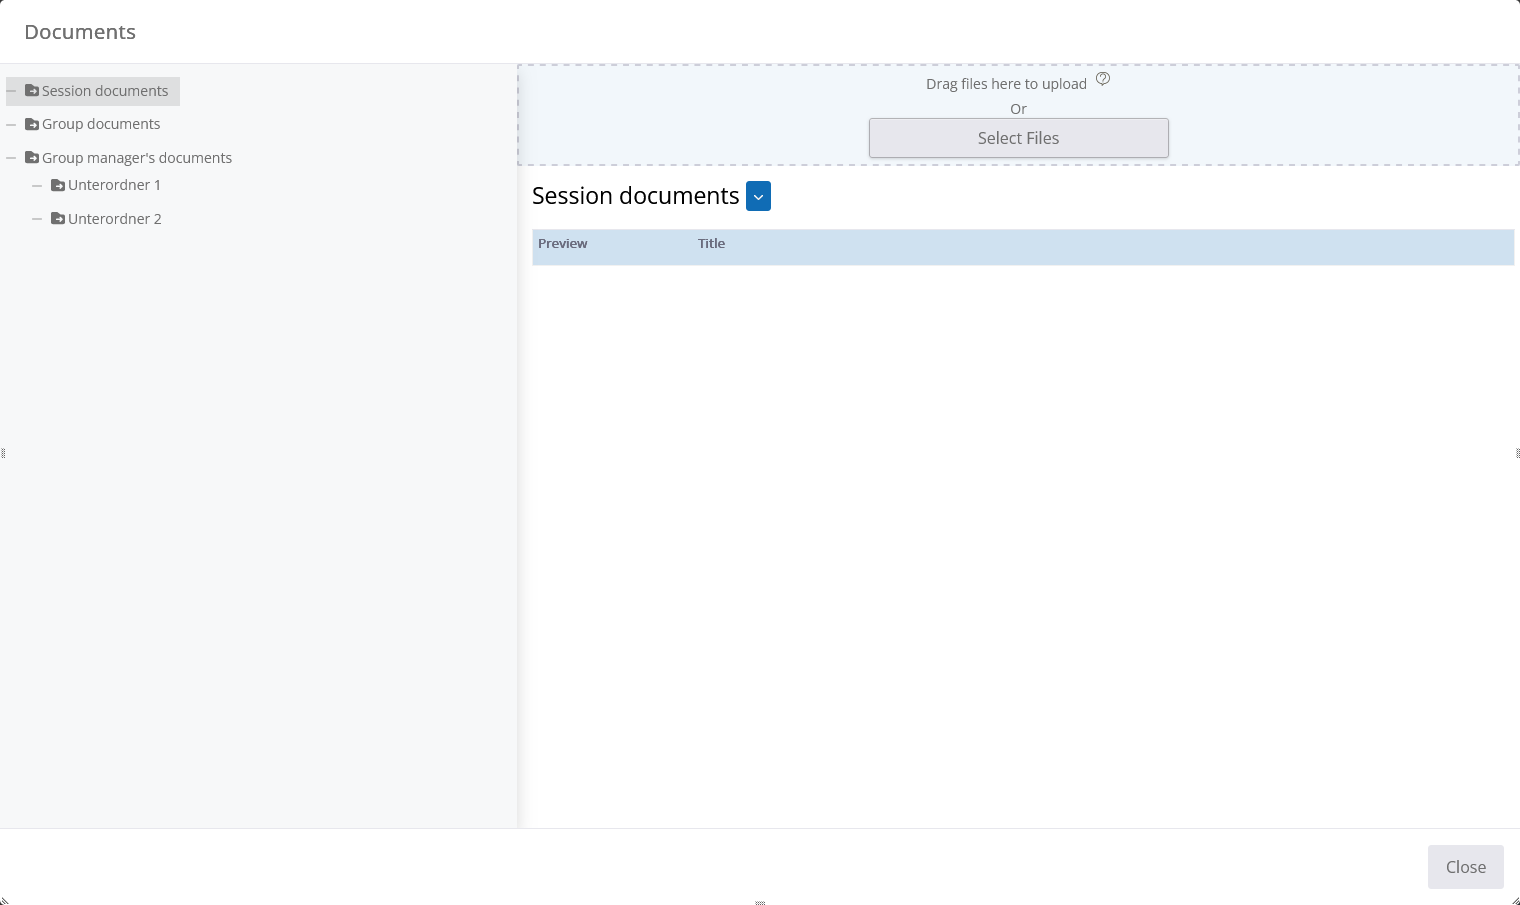
Task: Click the Select Files button
Action: pyautogui.click(x=1018, y=138)
